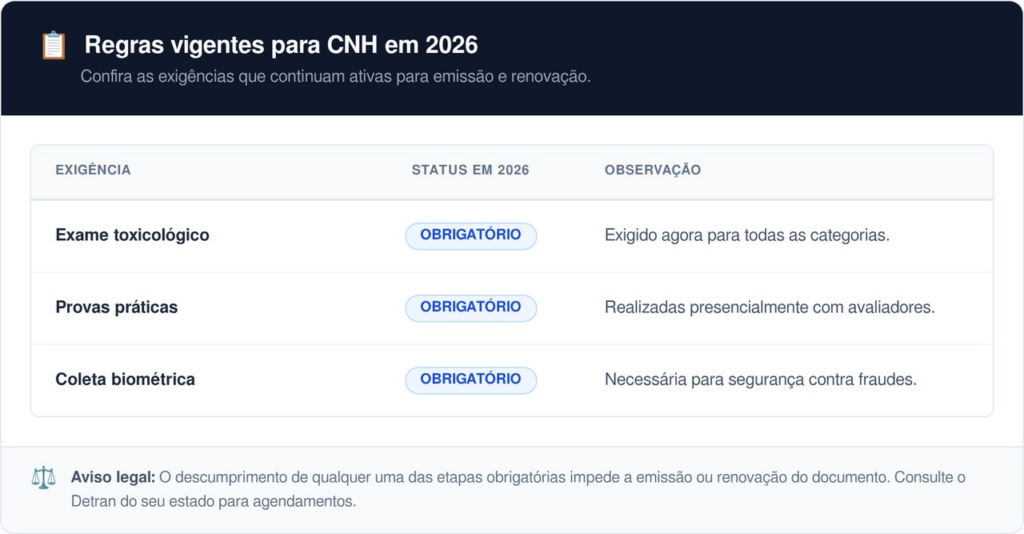Click the STATUS EM 2026 column header
The width and height of the screenshot is (1024, 534).
(470, 170)
